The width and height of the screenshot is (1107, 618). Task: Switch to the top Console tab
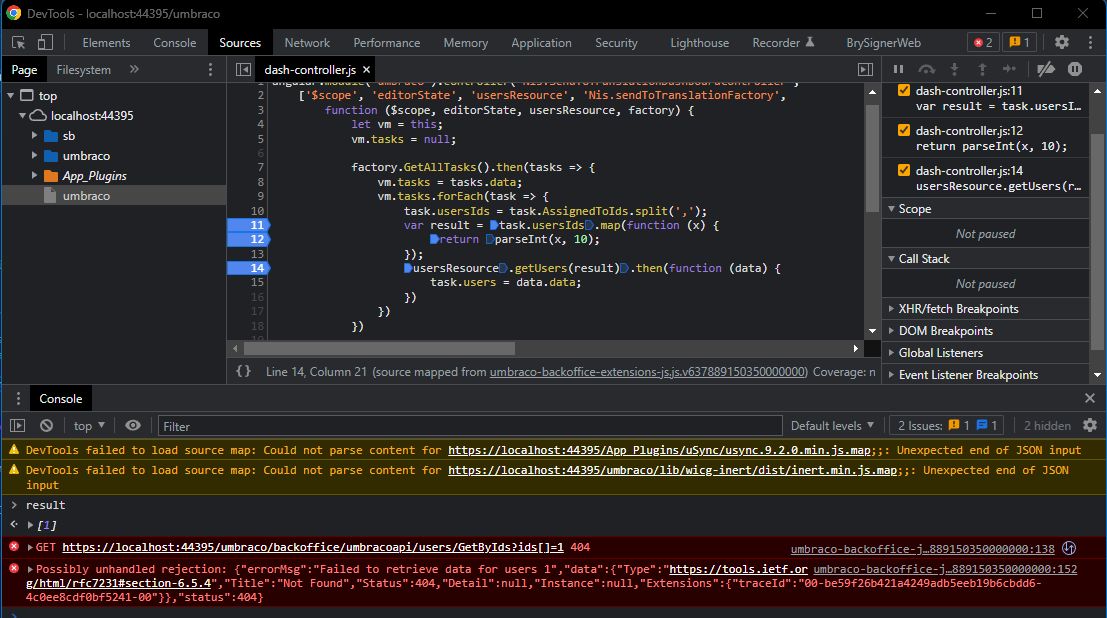(174, 42)
